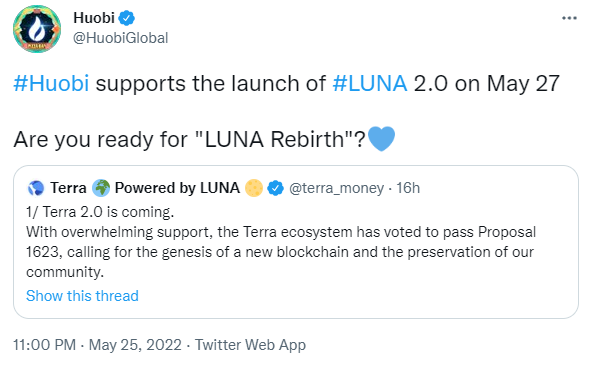Screen dimensions: 596x370
Task: Click the 11:00 PM · May 25, 2022 timestamp
Action: (97, 345)
